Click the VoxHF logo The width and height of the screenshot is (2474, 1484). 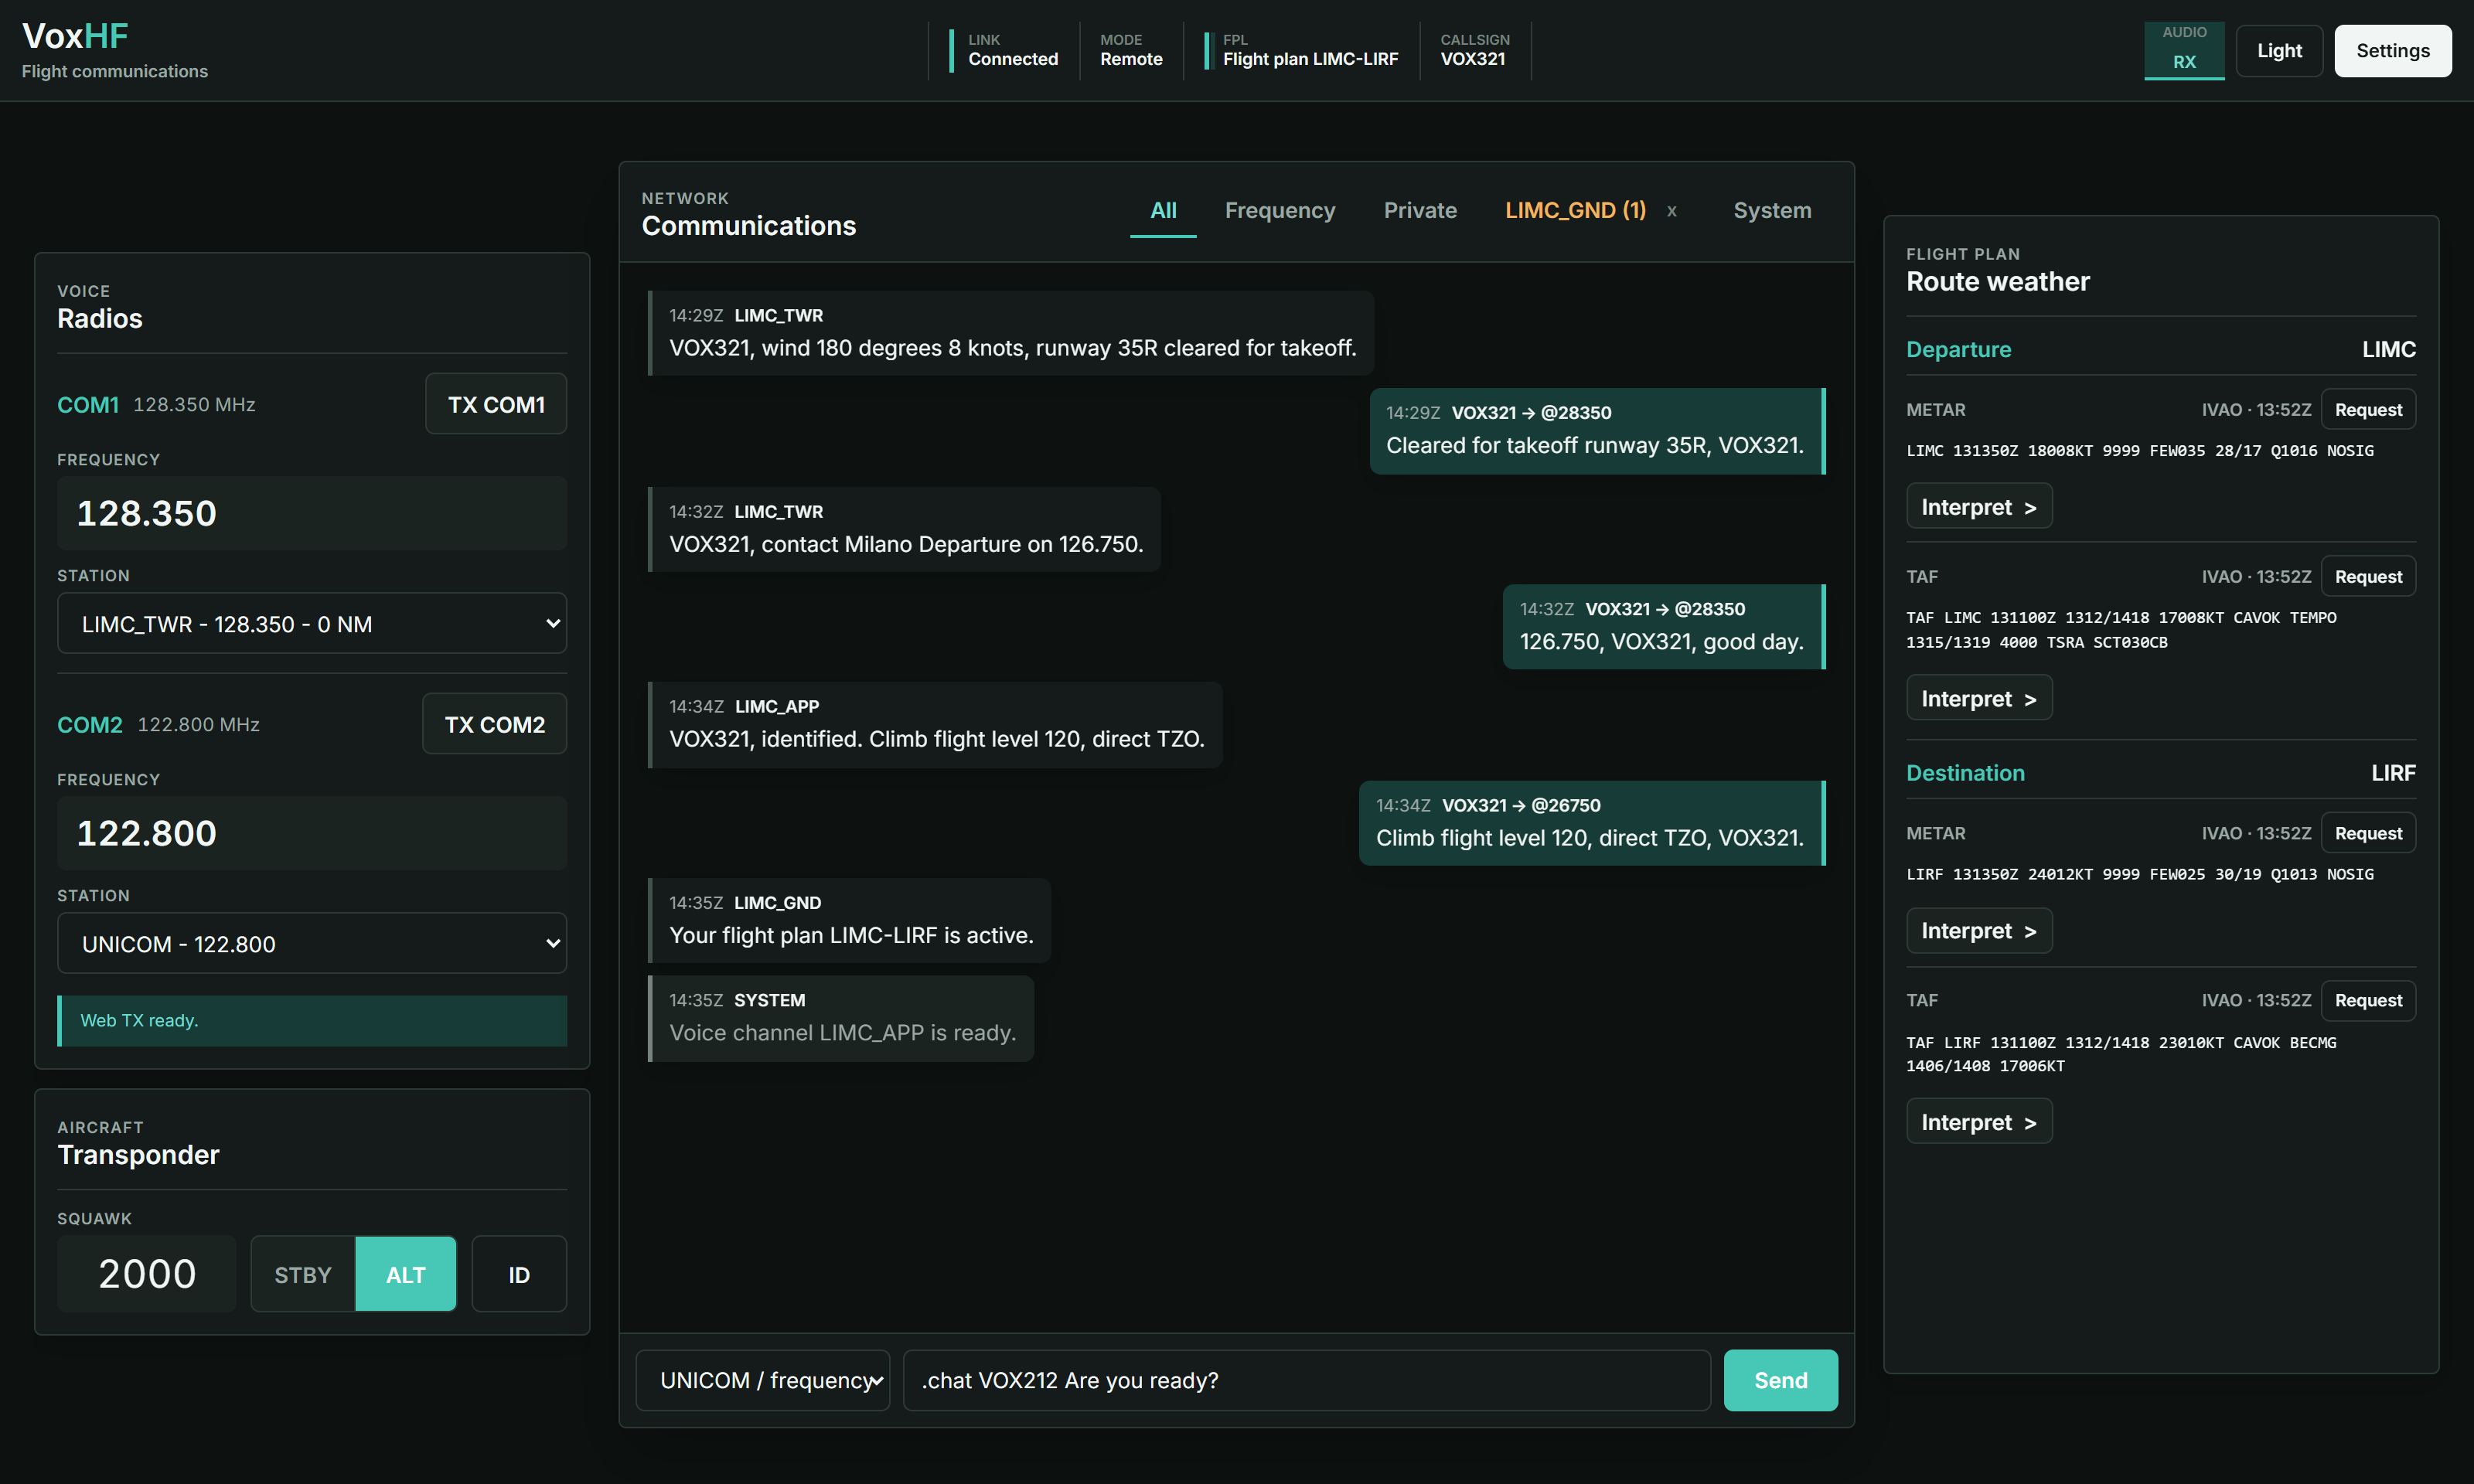coord(76,36)
